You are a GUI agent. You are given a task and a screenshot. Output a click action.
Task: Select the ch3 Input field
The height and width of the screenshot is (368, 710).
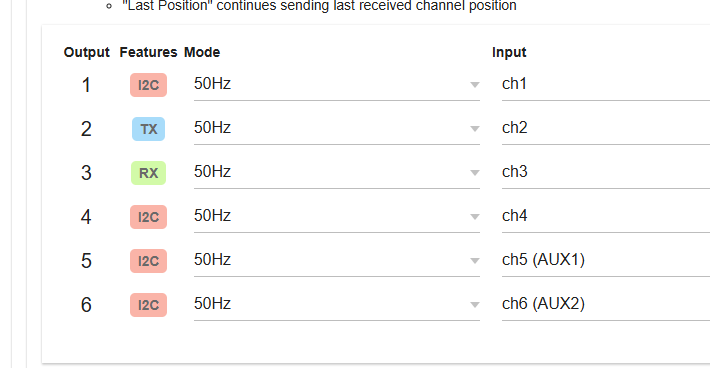coord(606,172)
